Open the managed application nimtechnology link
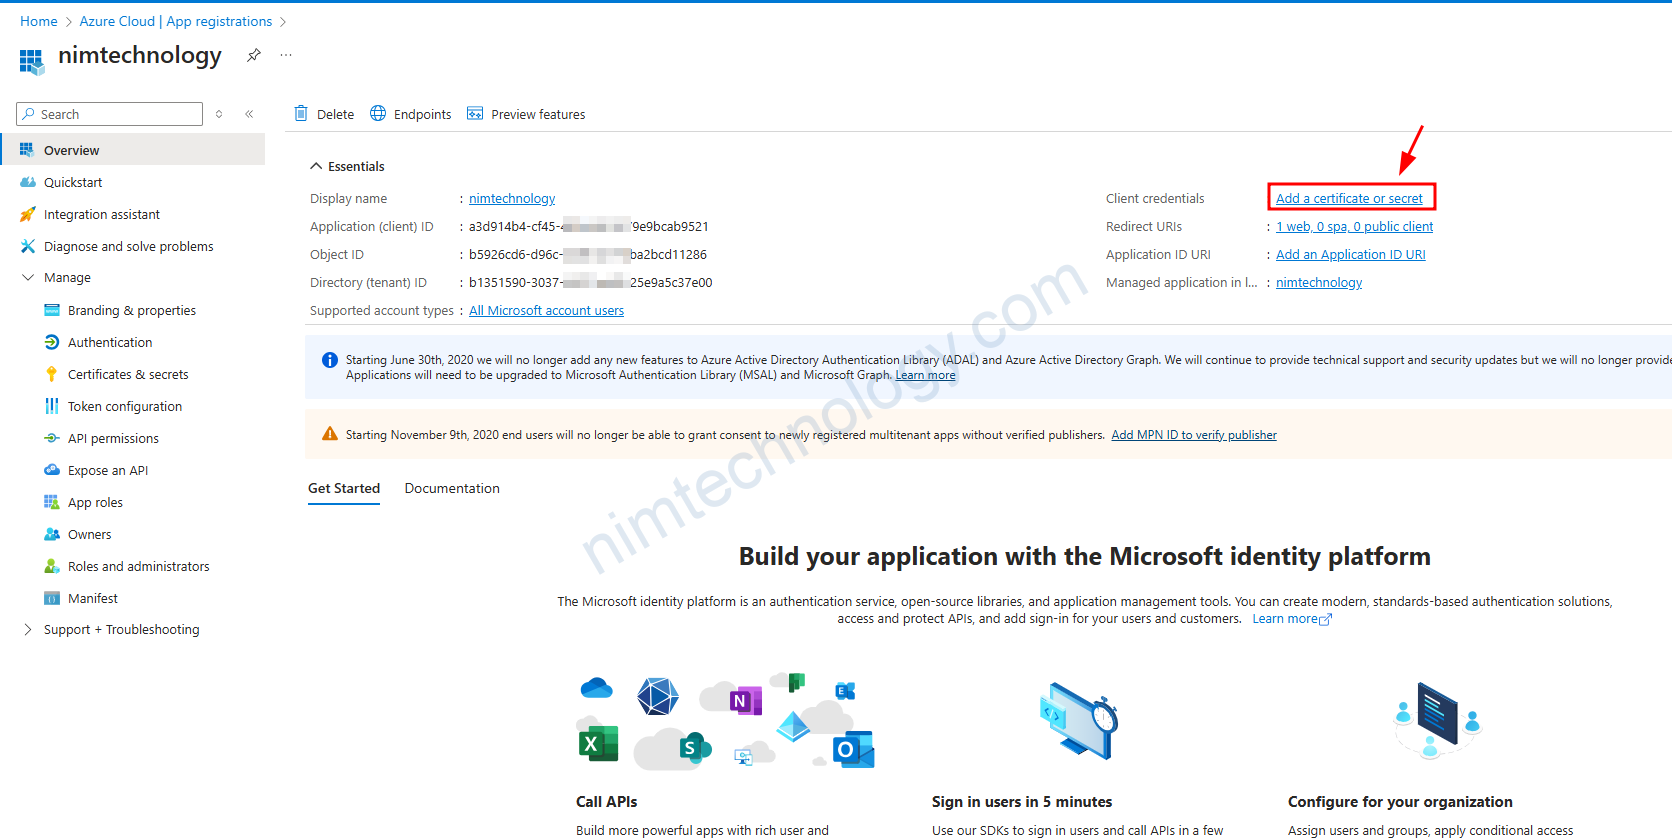The width and height of the screenshot is (1672, 838). [1319, 282]
